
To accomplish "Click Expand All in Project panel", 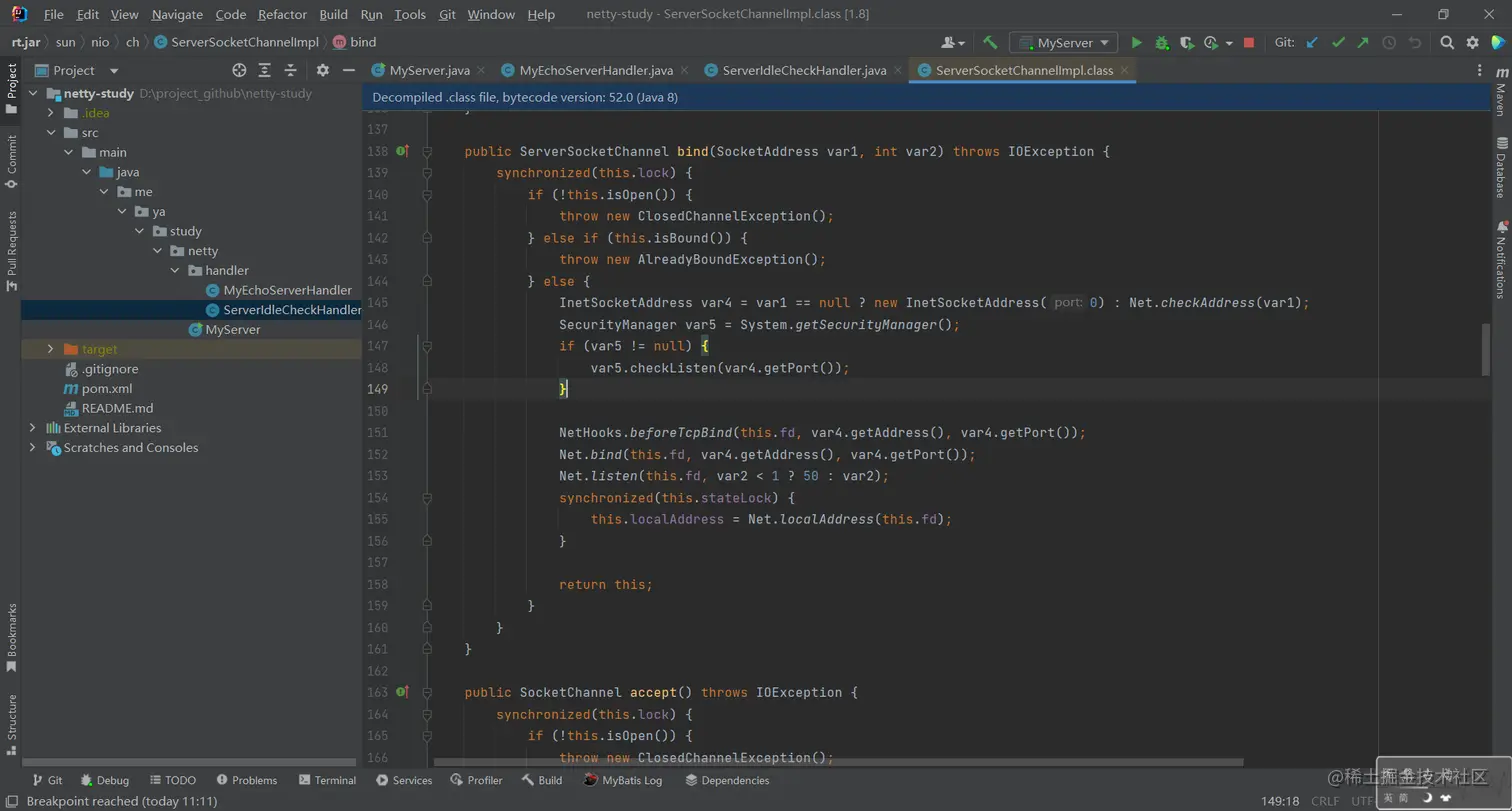I will pyautogui.click(x=265, y=70).
